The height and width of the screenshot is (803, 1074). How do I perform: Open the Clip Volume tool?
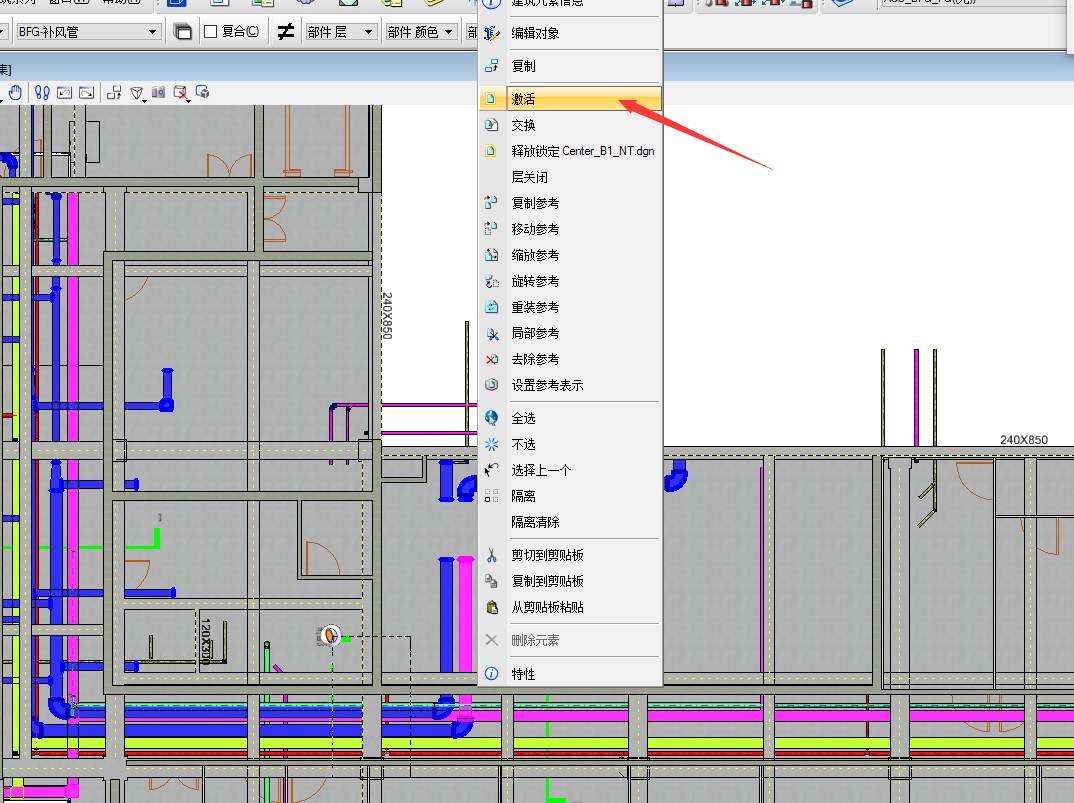[181, 93]
